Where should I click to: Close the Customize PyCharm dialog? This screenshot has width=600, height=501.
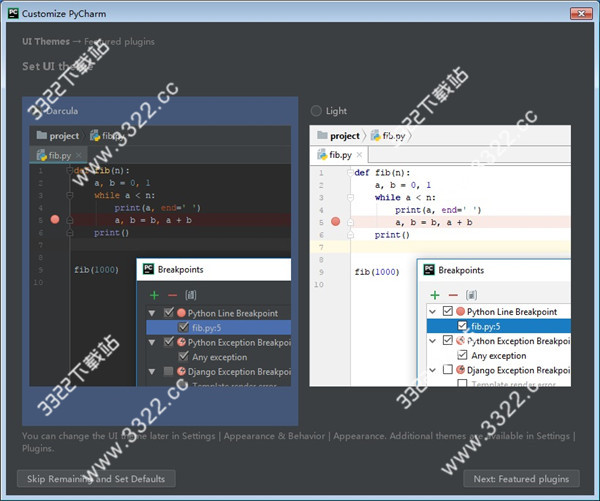(581, 14)
